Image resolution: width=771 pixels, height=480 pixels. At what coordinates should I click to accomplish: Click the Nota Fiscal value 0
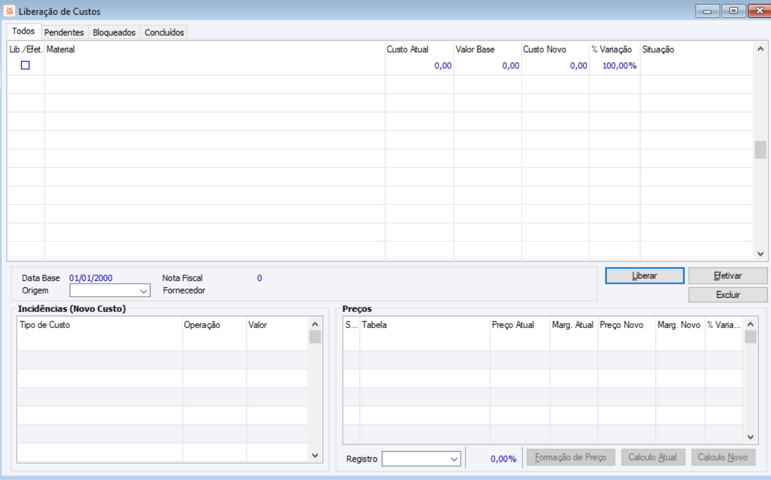point(260,278)
